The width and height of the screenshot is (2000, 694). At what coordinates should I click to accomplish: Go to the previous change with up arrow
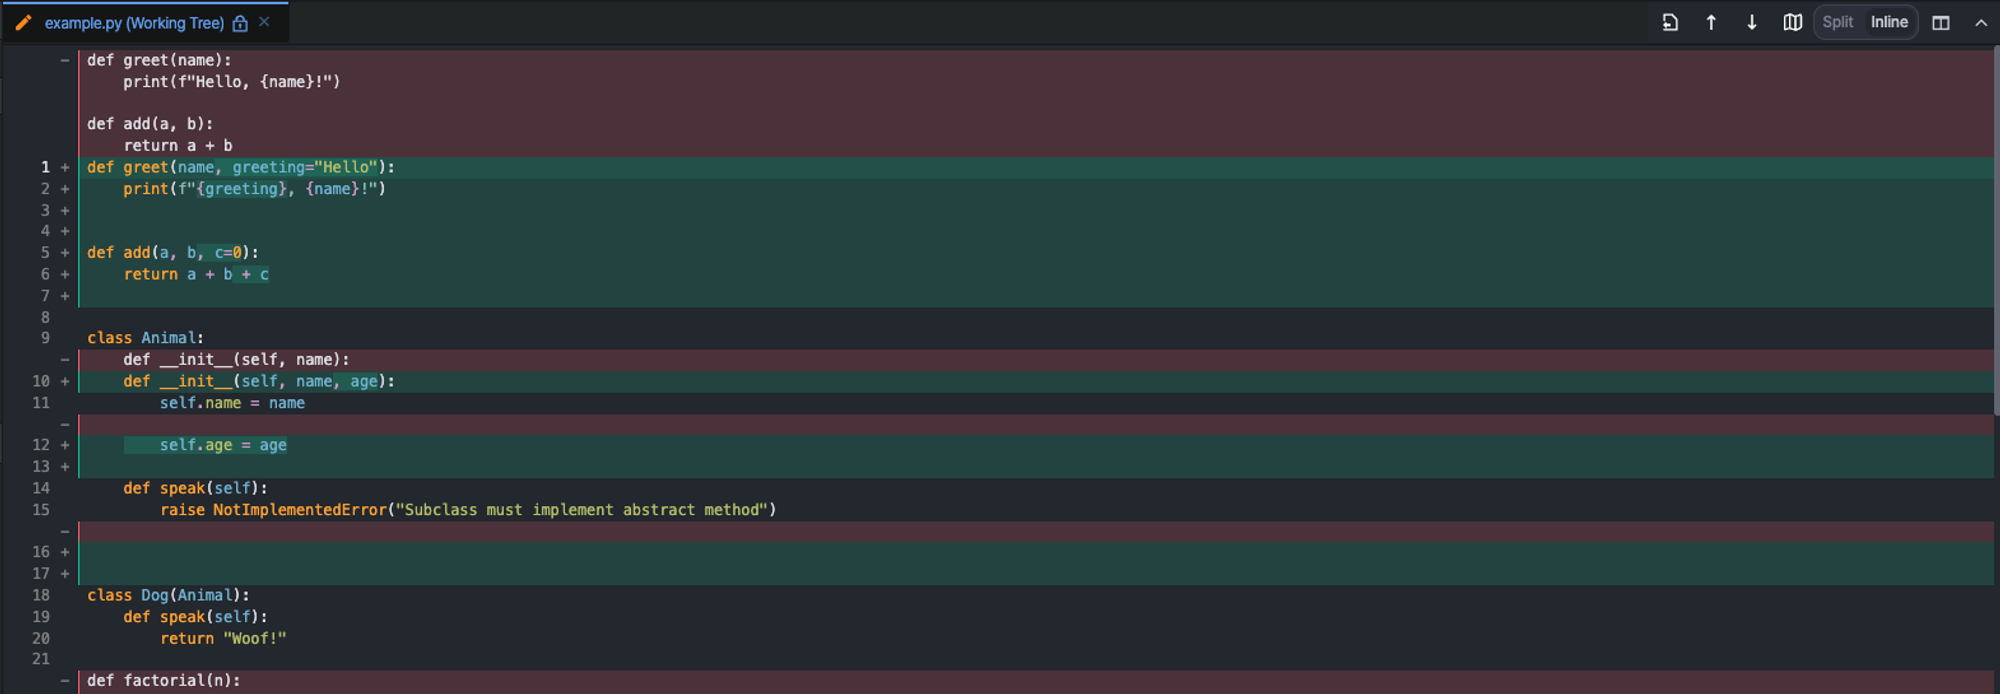(1711, 22)
